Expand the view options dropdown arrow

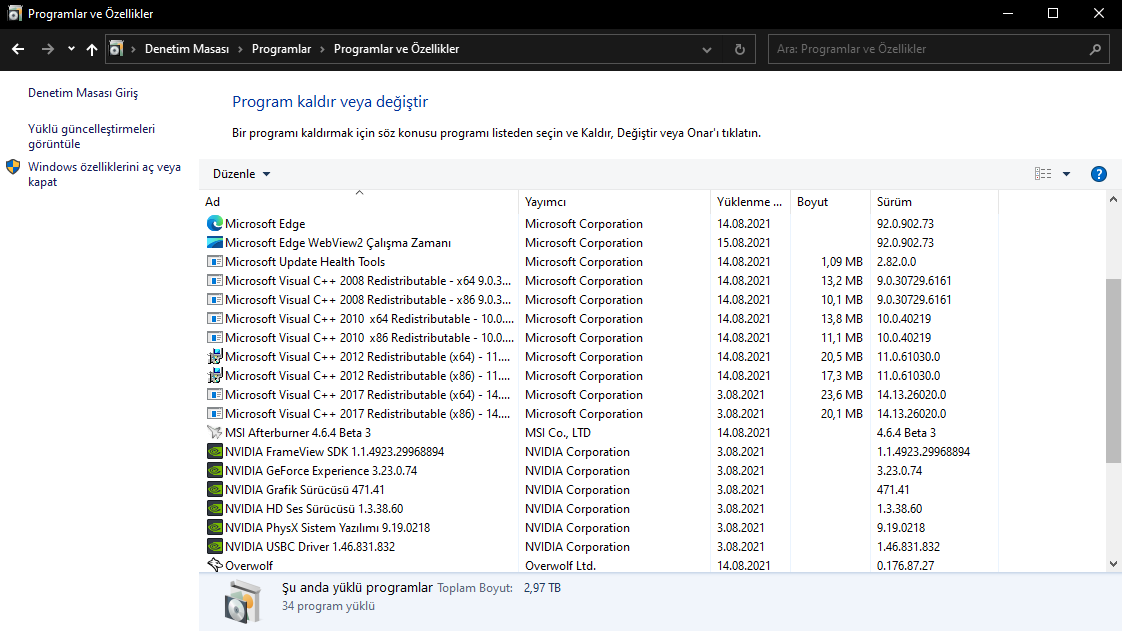pos(1066,174)
